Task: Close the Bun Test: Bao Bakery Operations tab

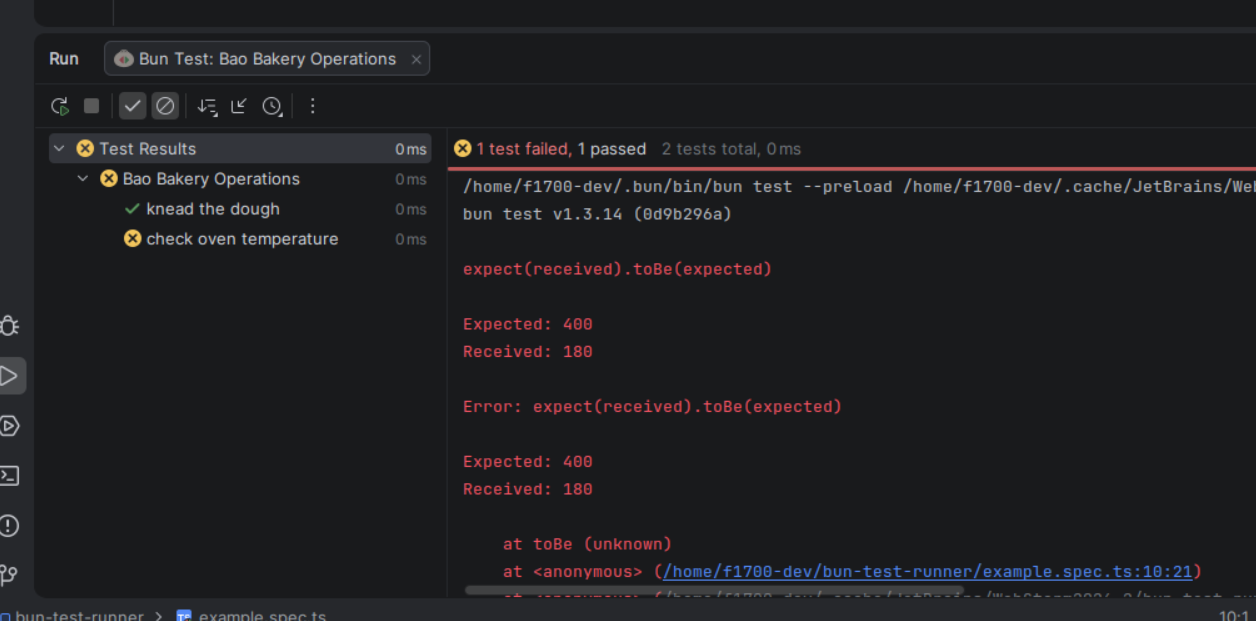Action: click(416, 59)
